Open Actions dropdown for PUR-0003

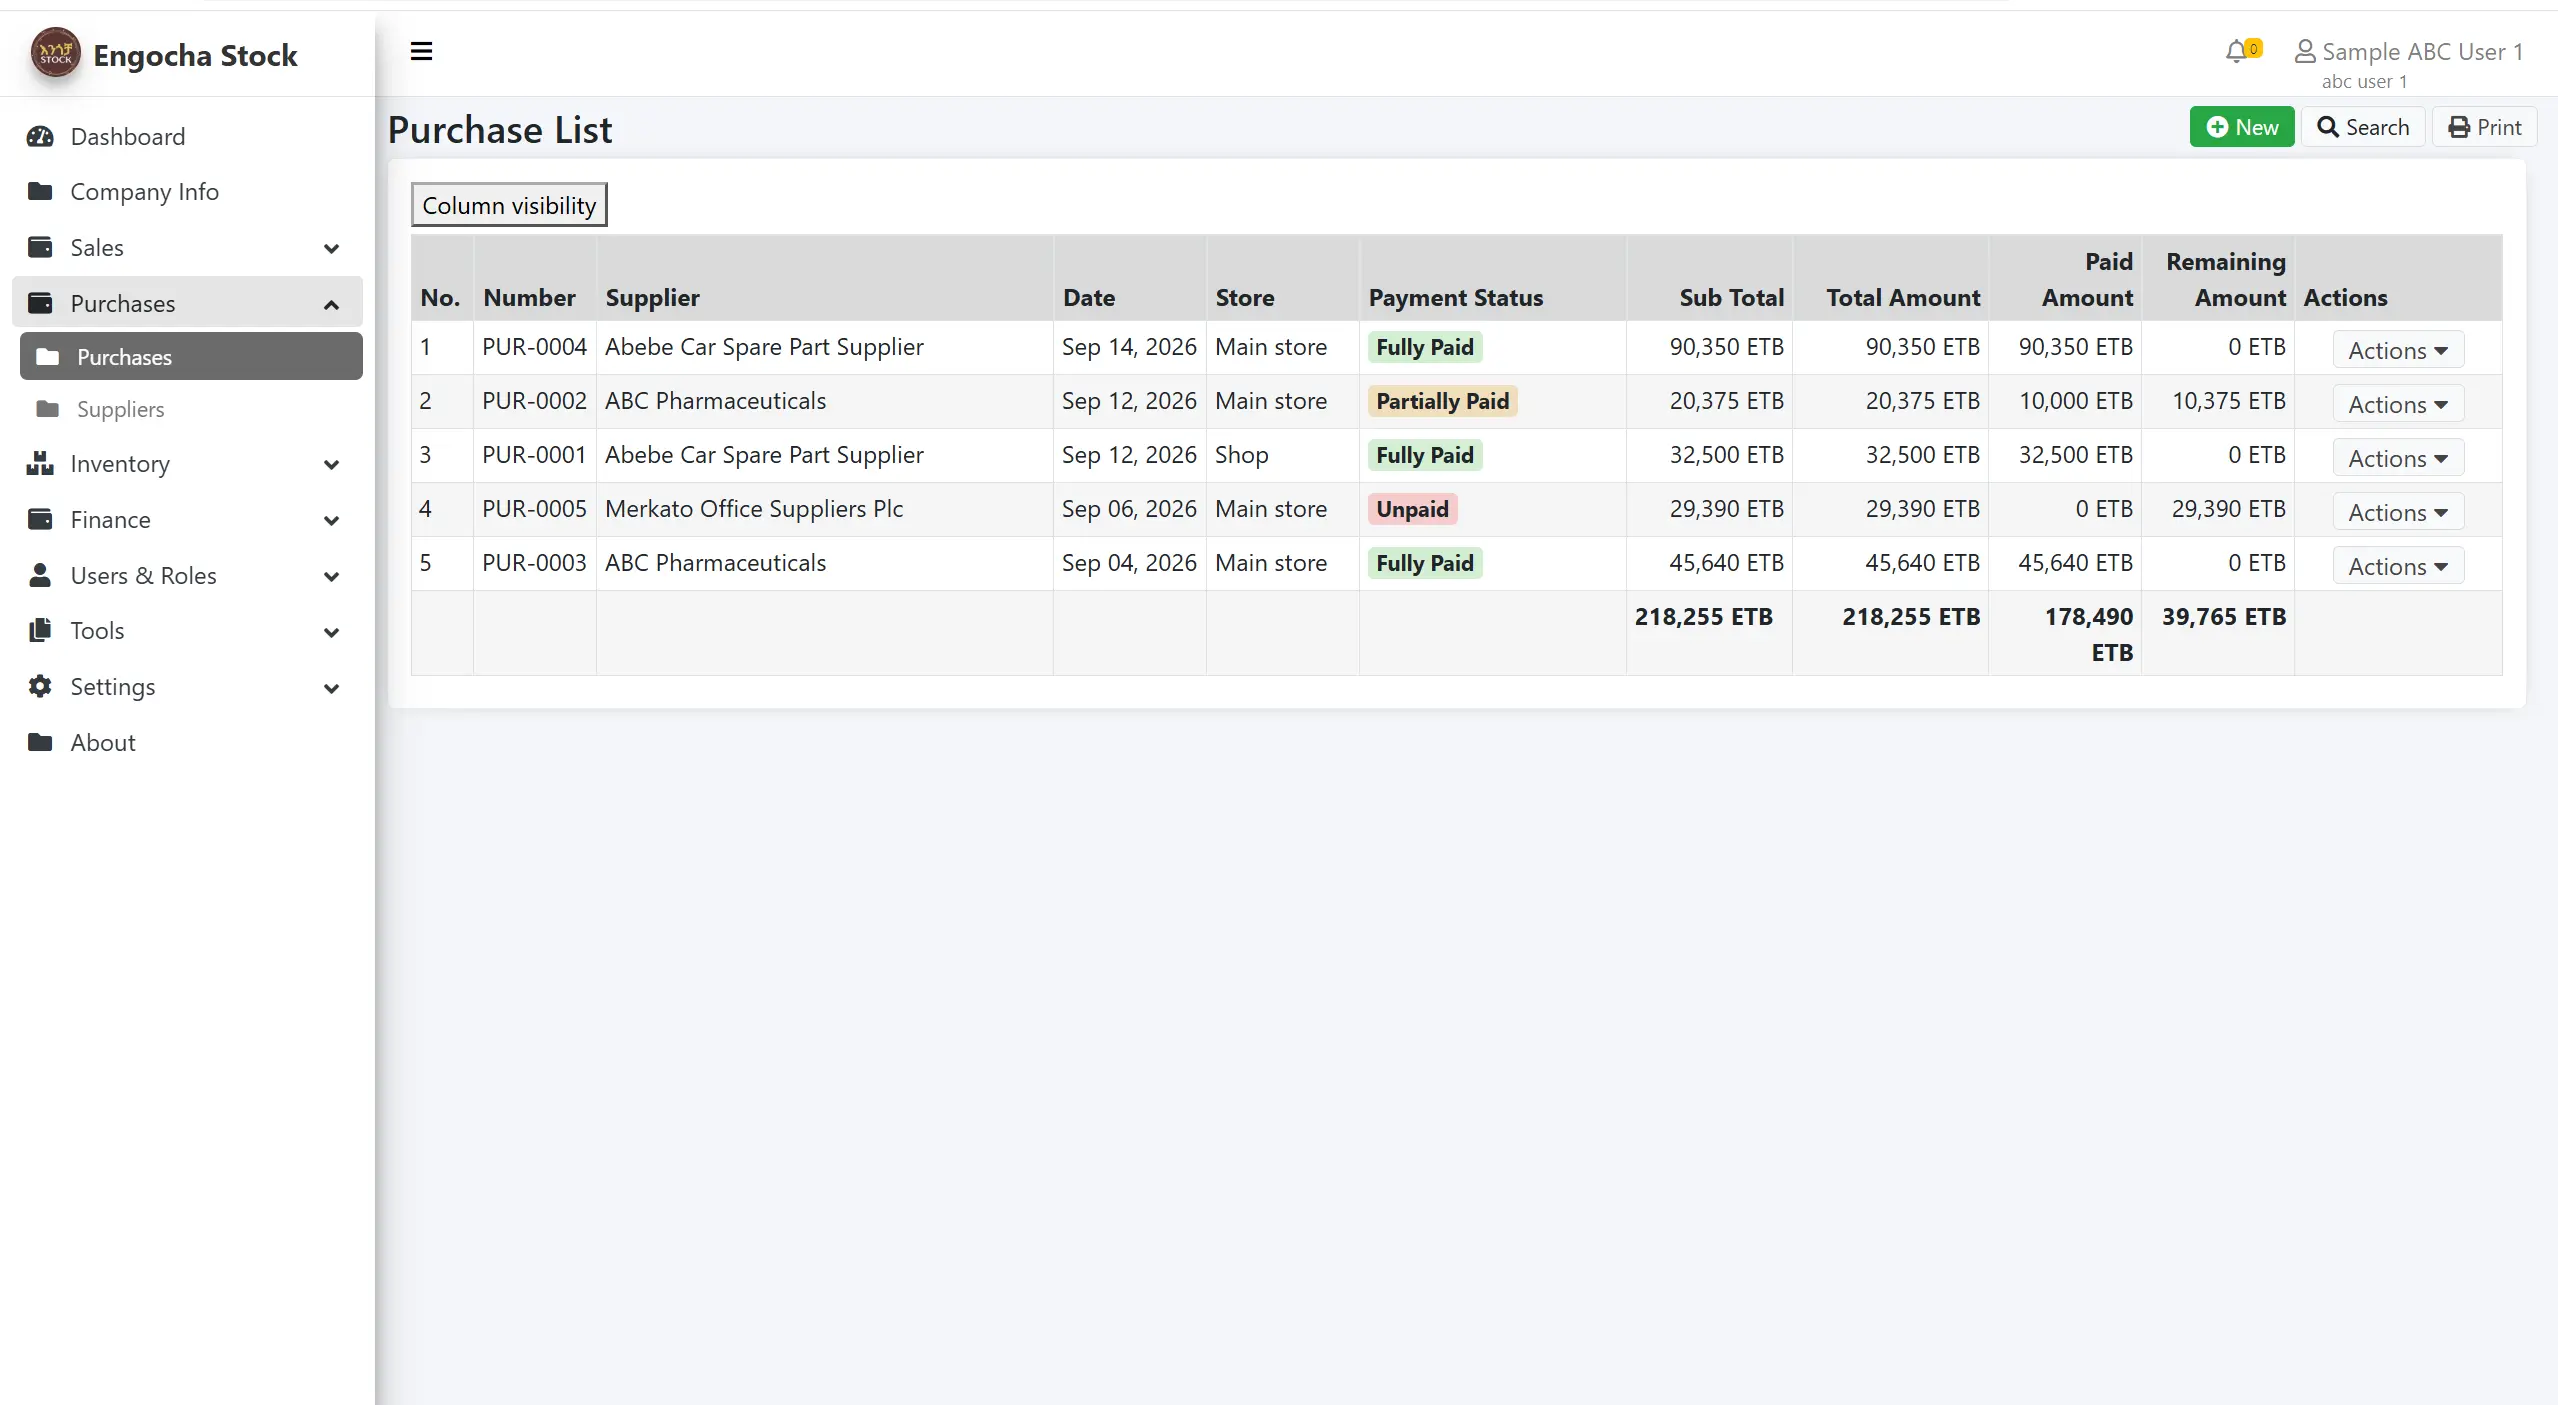(2398, 566)
